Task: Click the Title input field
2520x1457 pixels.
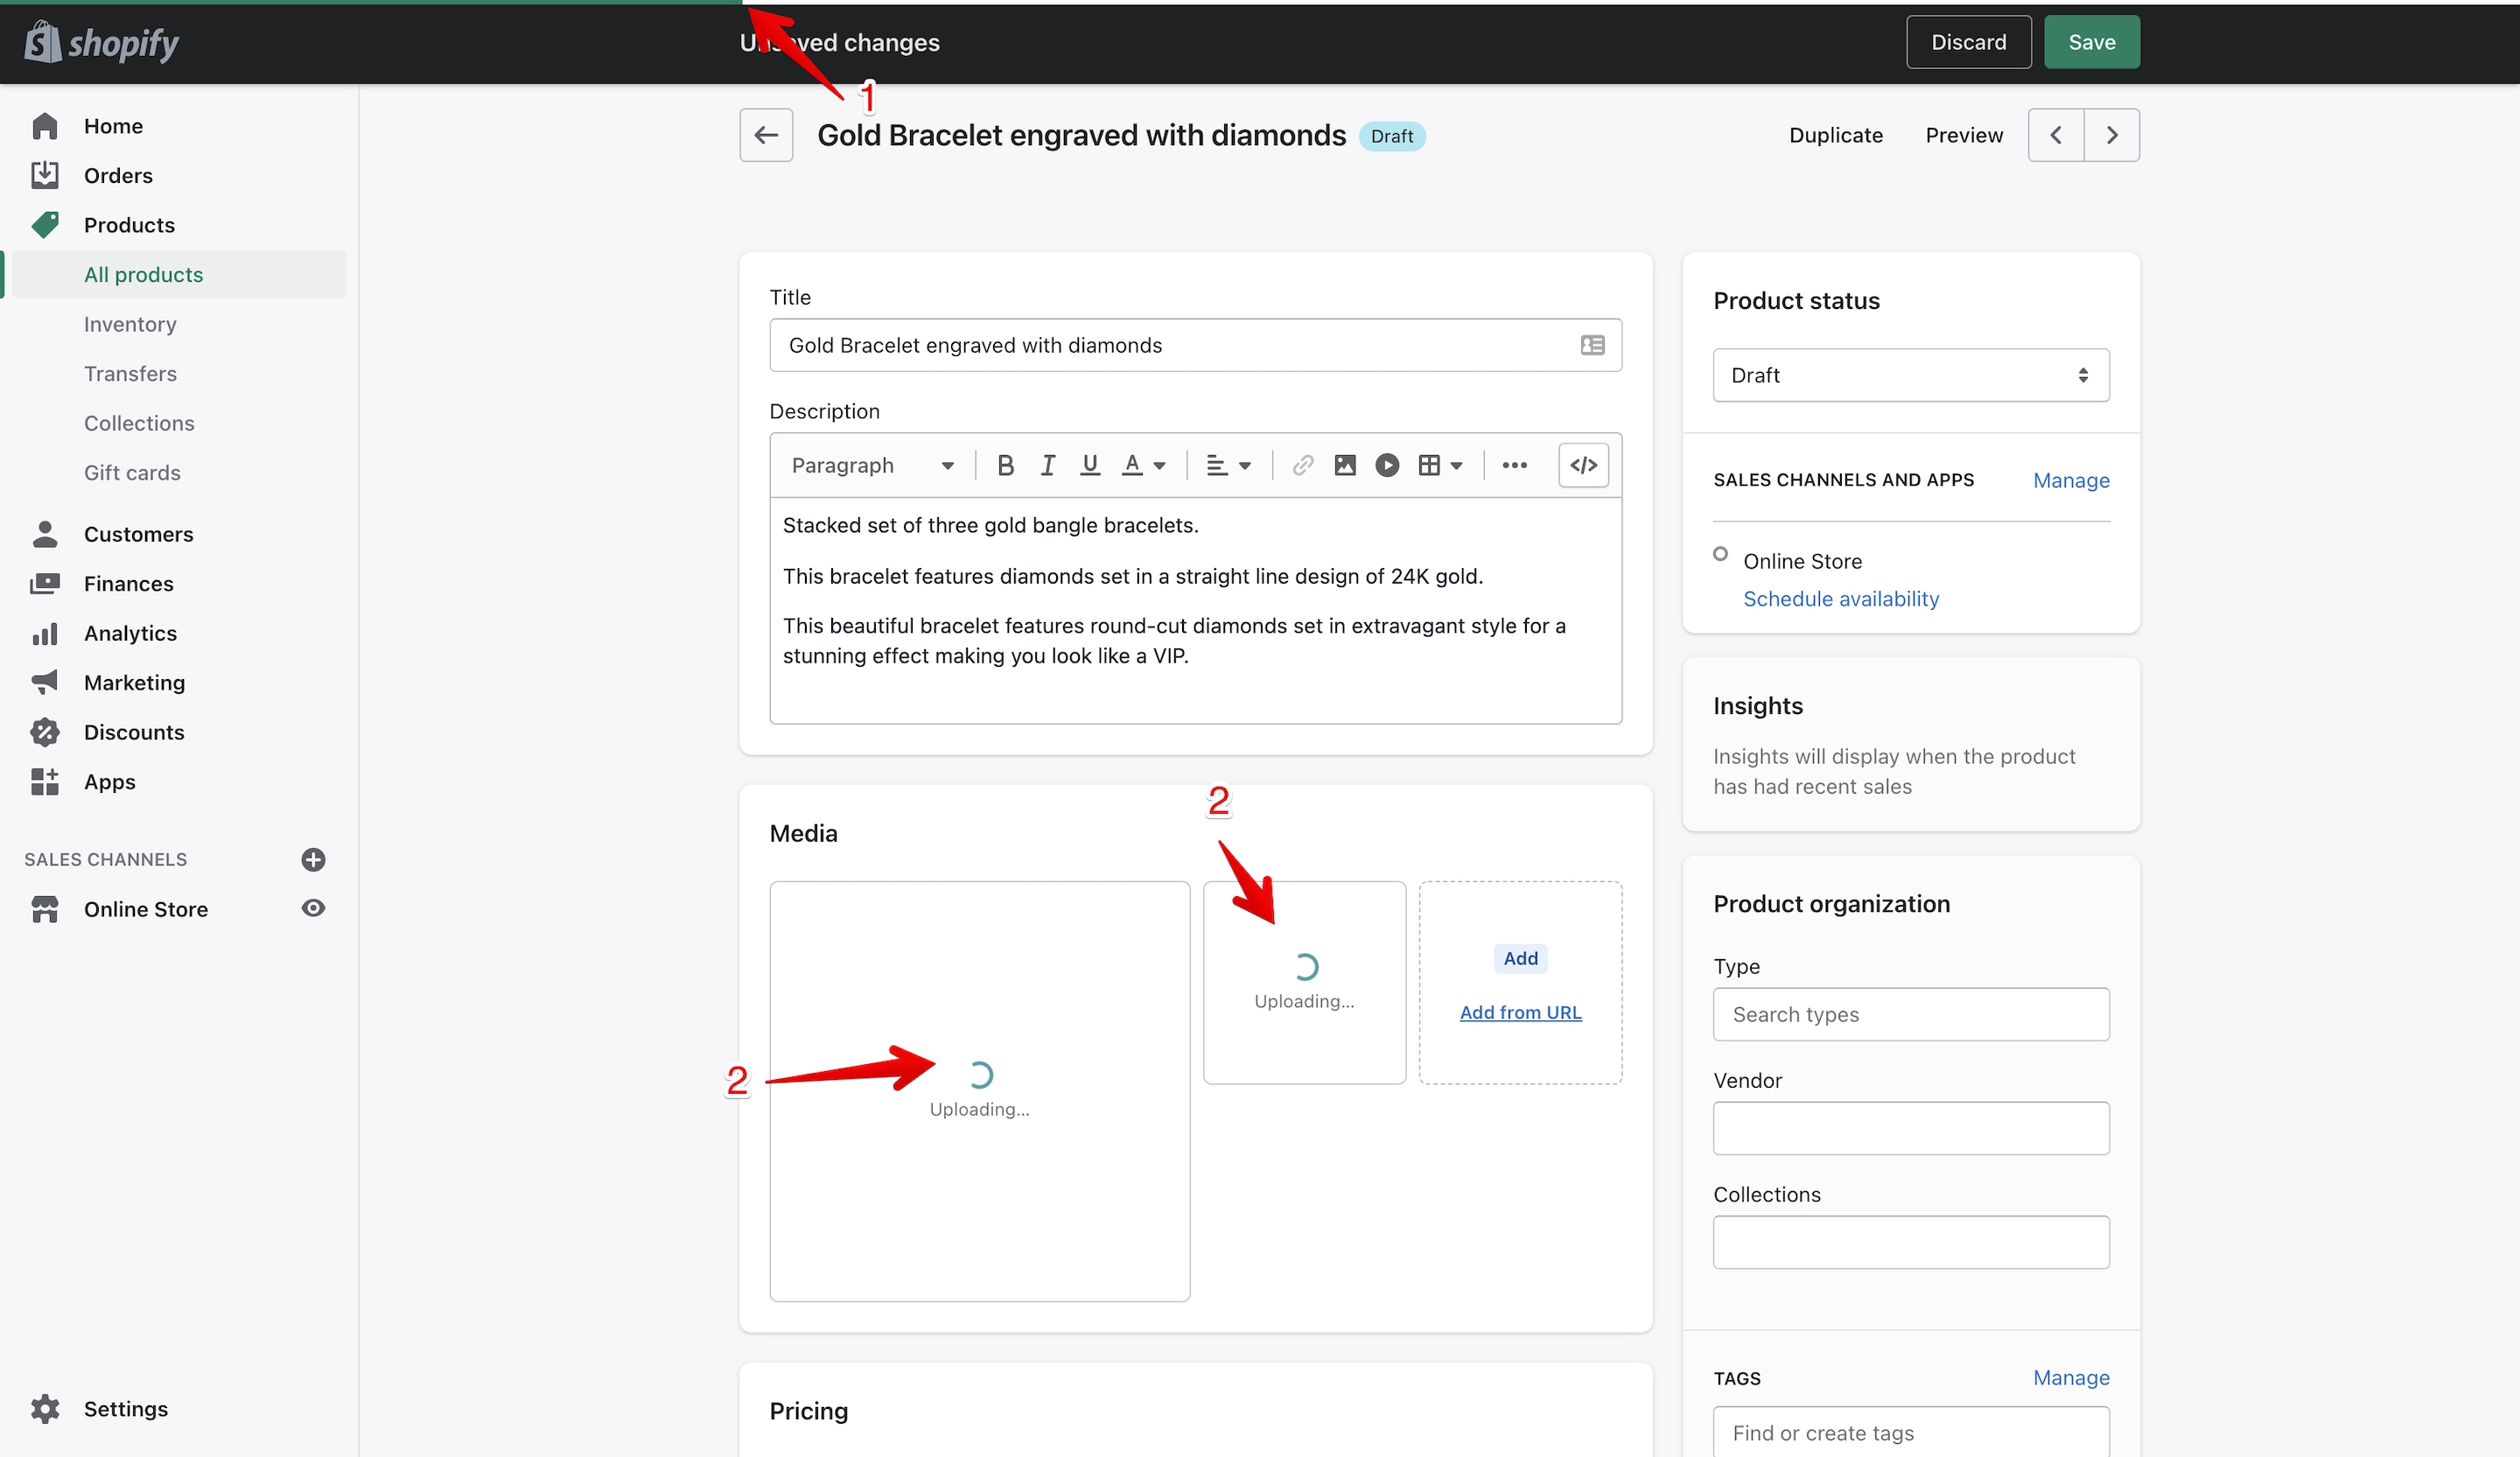Action: (x=1195, y=345)
